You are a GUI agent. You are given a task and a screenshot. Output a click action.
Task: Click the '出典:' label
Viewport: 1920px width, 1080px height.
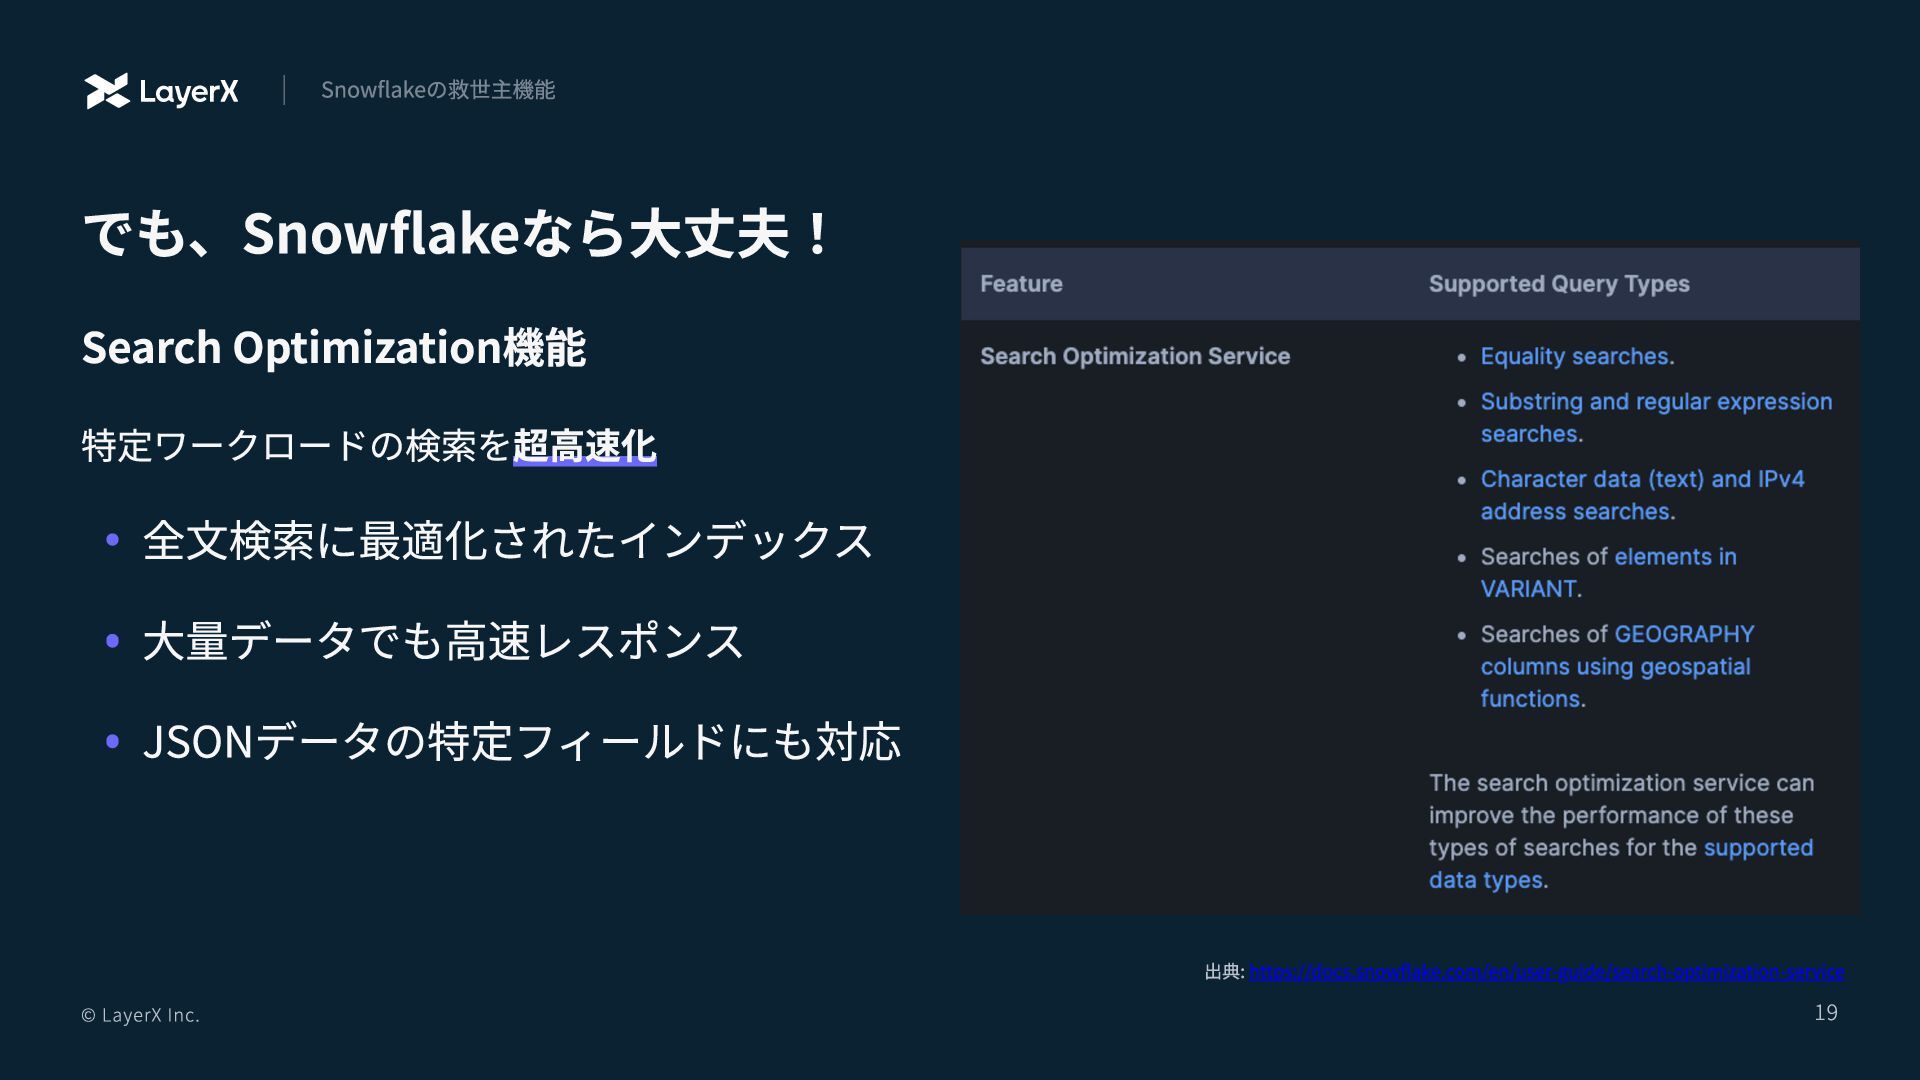(x=1224, y=972)
